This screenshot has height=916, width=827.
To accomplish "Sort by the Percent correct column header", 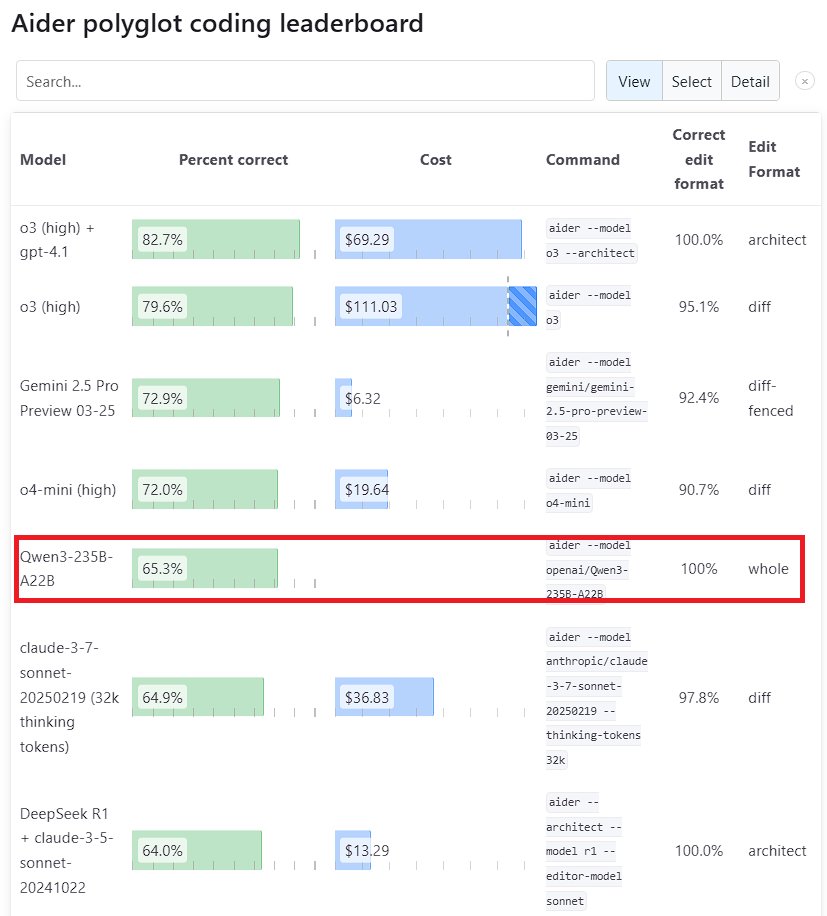I will [233, 159].
